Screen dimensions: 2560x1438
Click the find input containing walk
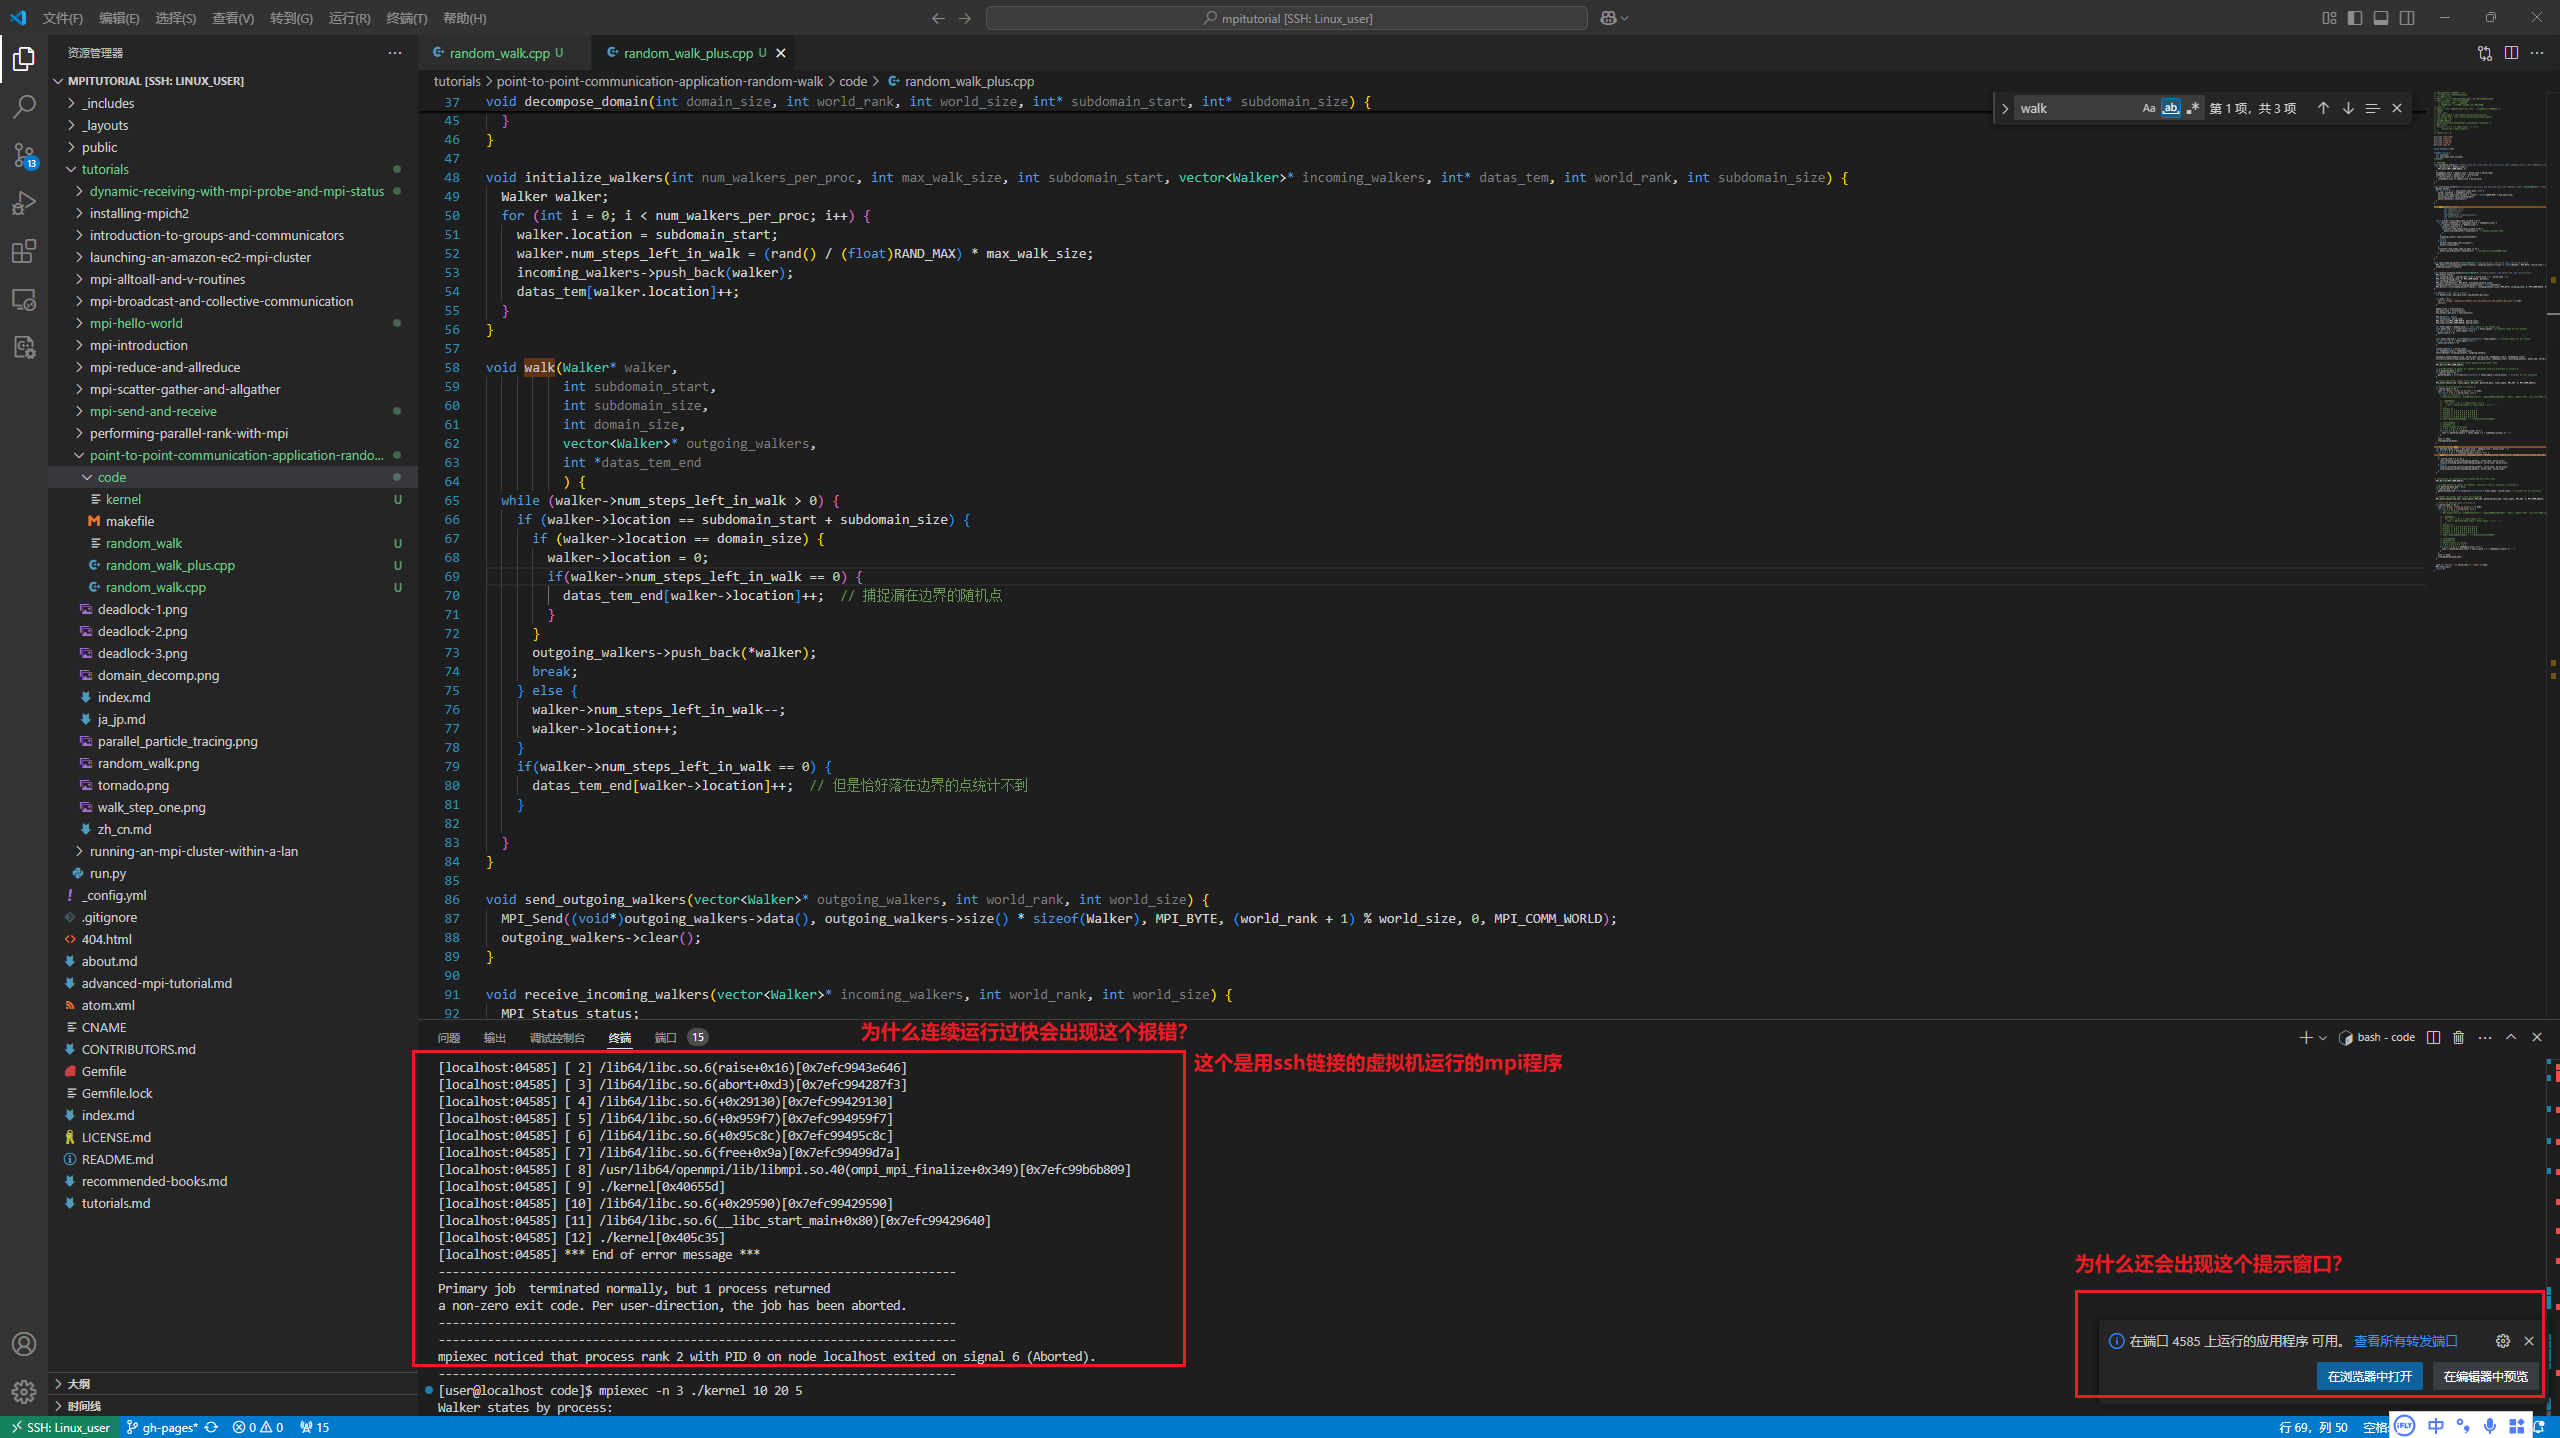tap(2075, 108)
